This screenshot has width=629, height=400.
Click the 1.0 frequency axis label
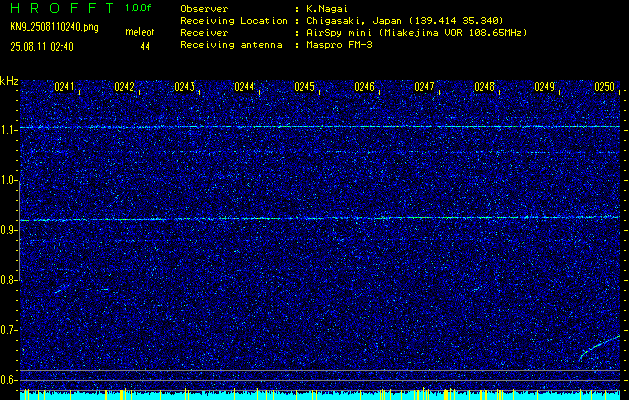pyautogui.click(x=8, y=180)
